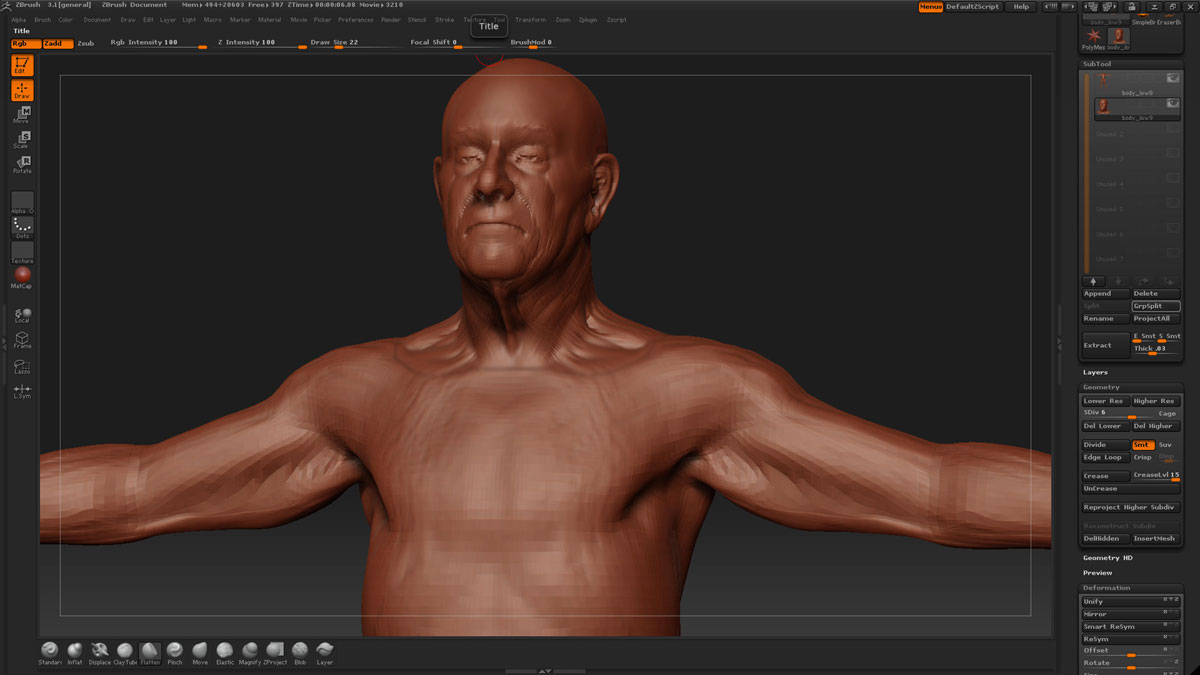This screenshot has height=675, width=1200.
Task: Expand the Preview section
Action: pos(1097,573)
